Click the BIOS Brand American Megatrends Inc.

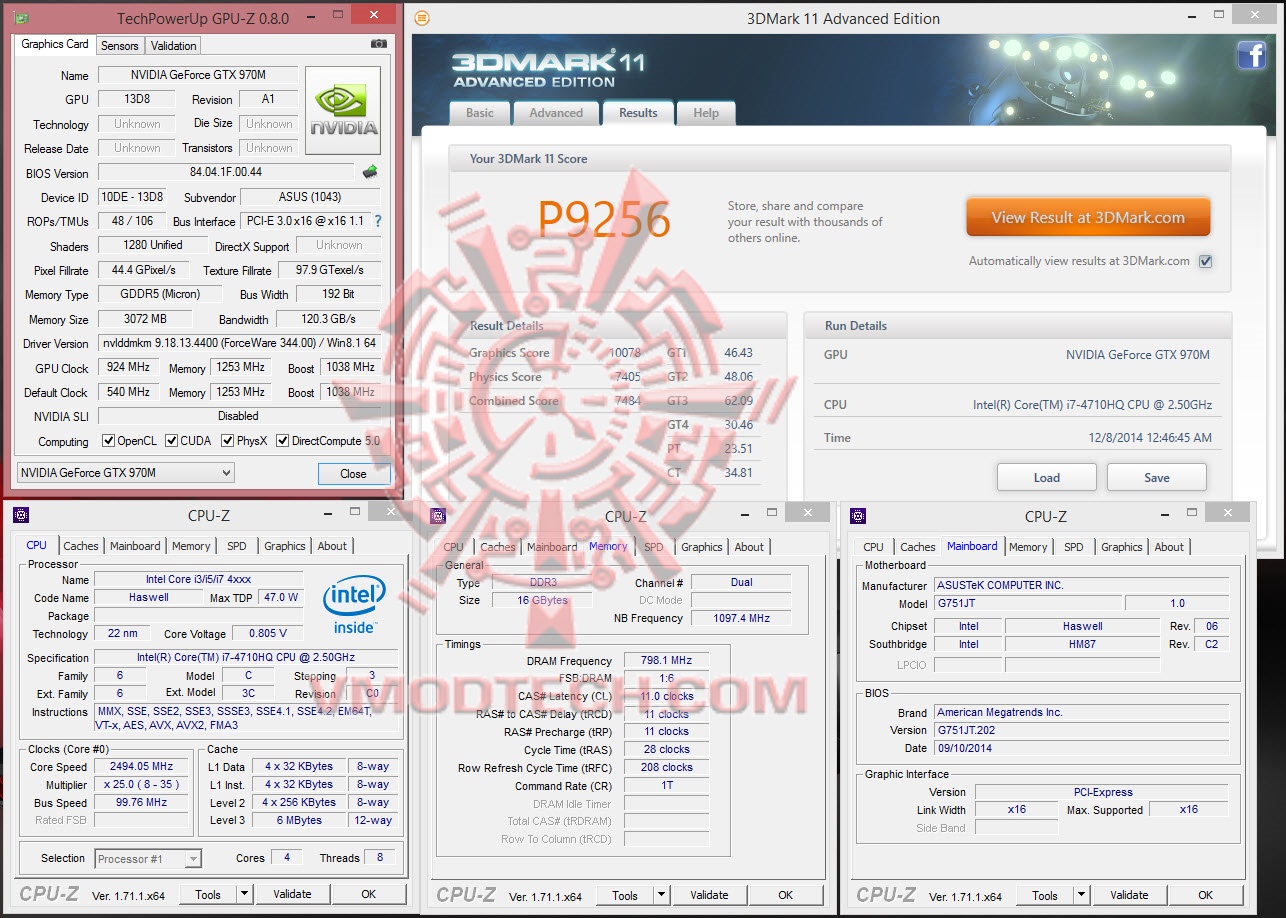(1081, 712)
